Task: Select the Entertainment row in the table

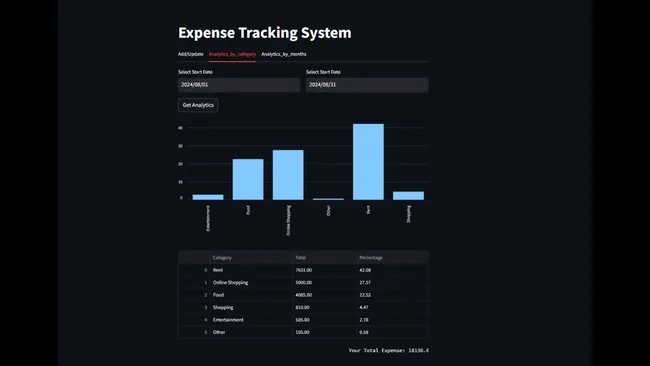Action: [303, 320]
